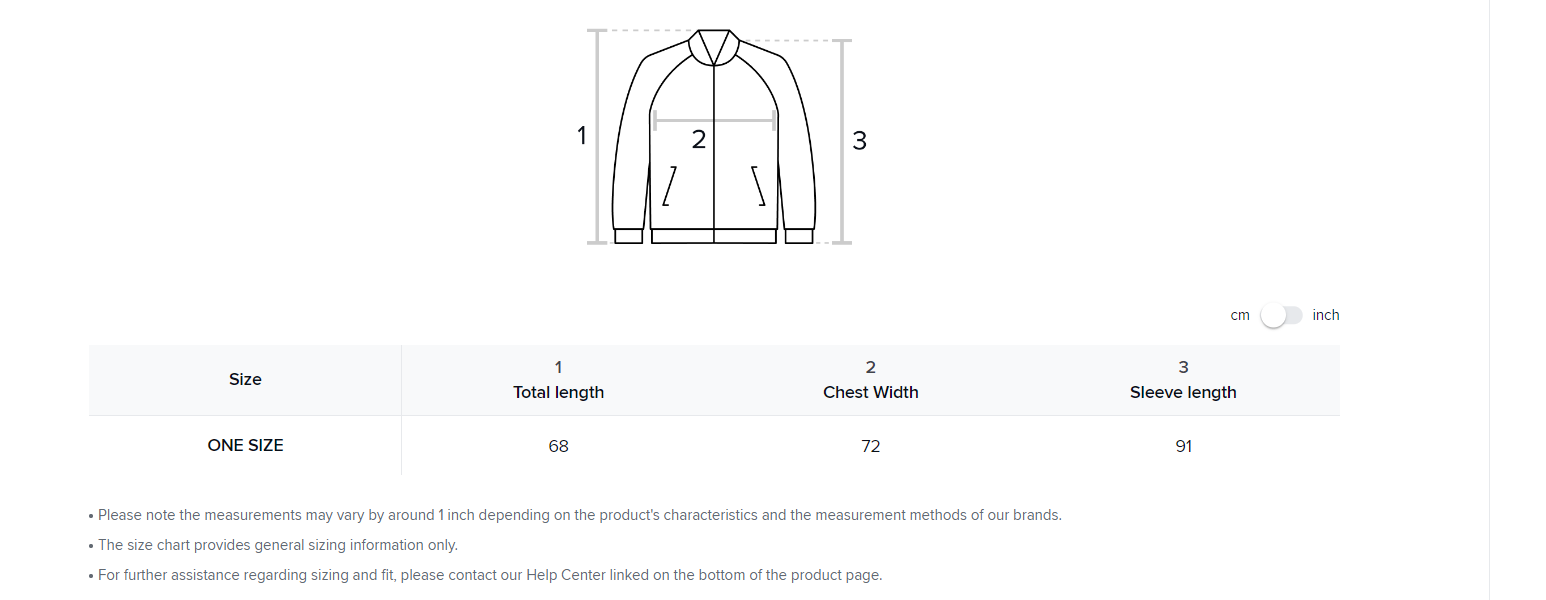The height and width of the screenshot is (600, 1546).
Task: Select the inch unit label
Action: click(x=1326, y=315)
